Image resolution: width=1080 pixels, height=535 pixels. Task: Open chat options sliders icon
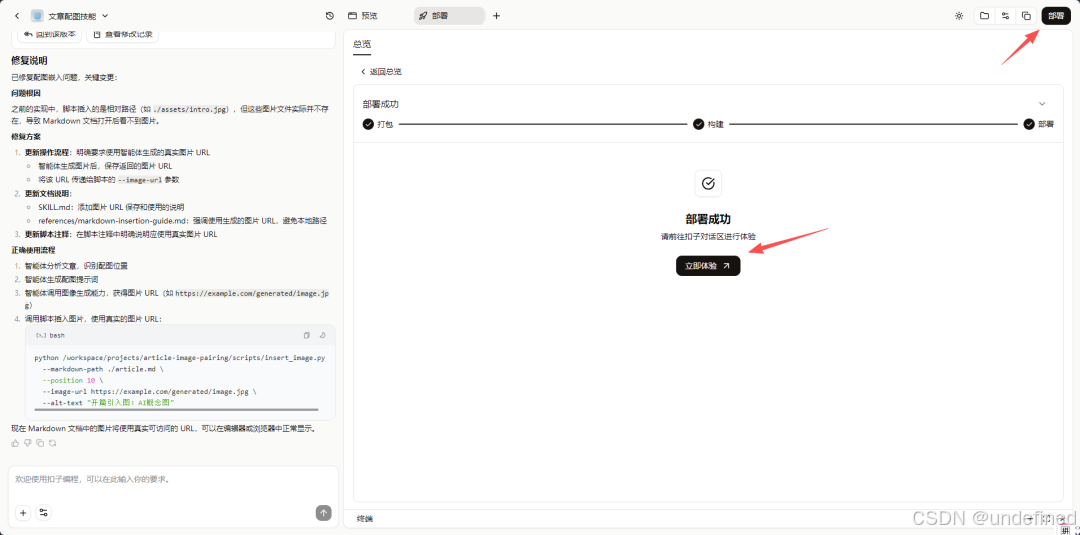(43, 513)
